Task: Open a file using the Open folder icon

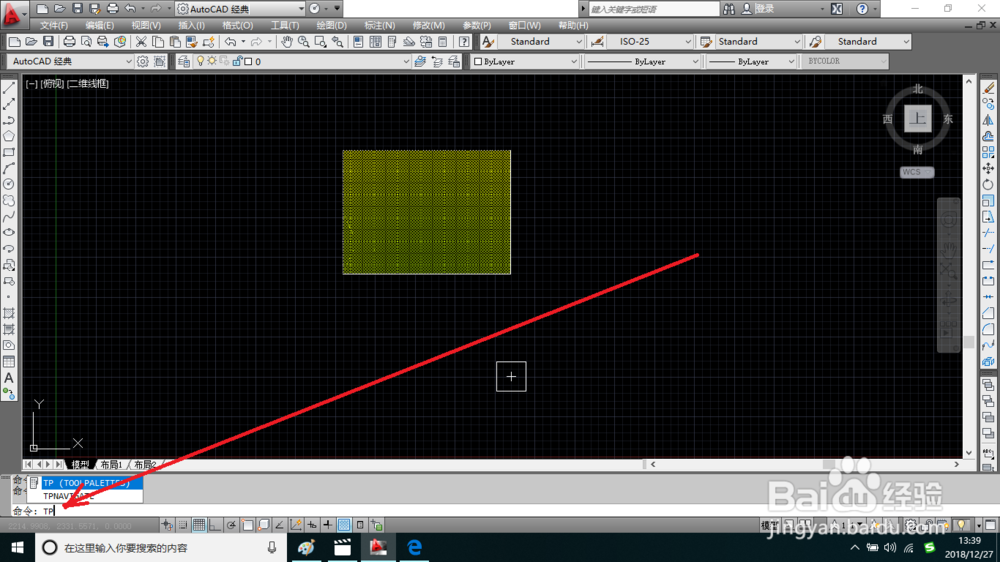Action: (31, 42)
